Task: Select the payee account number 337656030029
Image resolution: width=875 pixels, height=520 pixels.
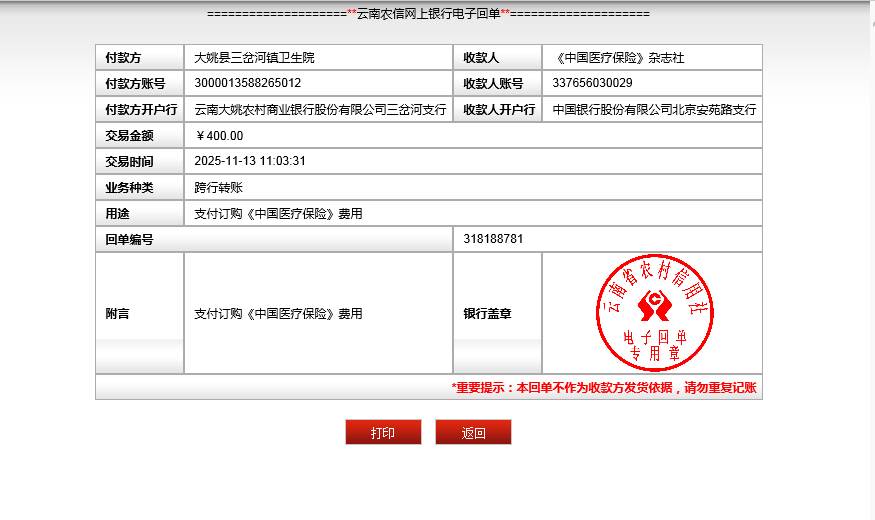Action: (592, 83)
